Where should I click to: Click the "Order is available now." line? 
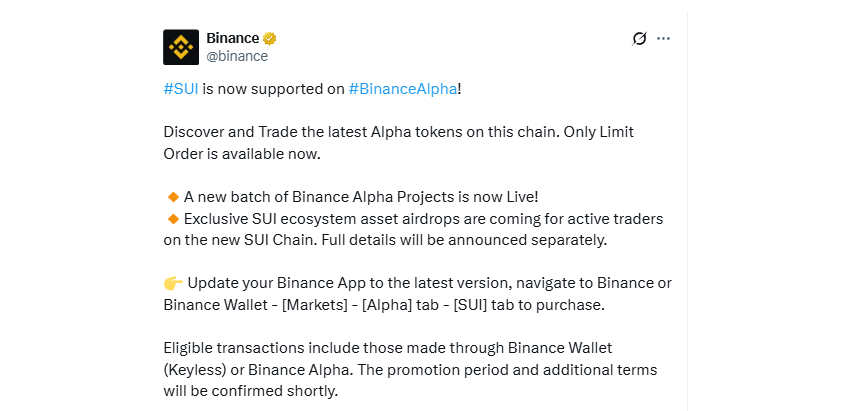pyautogui.click(x=244, y=154)
